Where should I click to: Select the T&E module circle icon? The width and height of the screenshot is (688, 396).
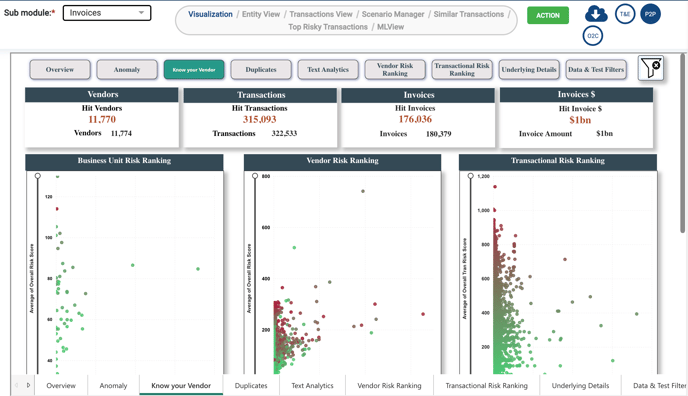coord(625,14)
